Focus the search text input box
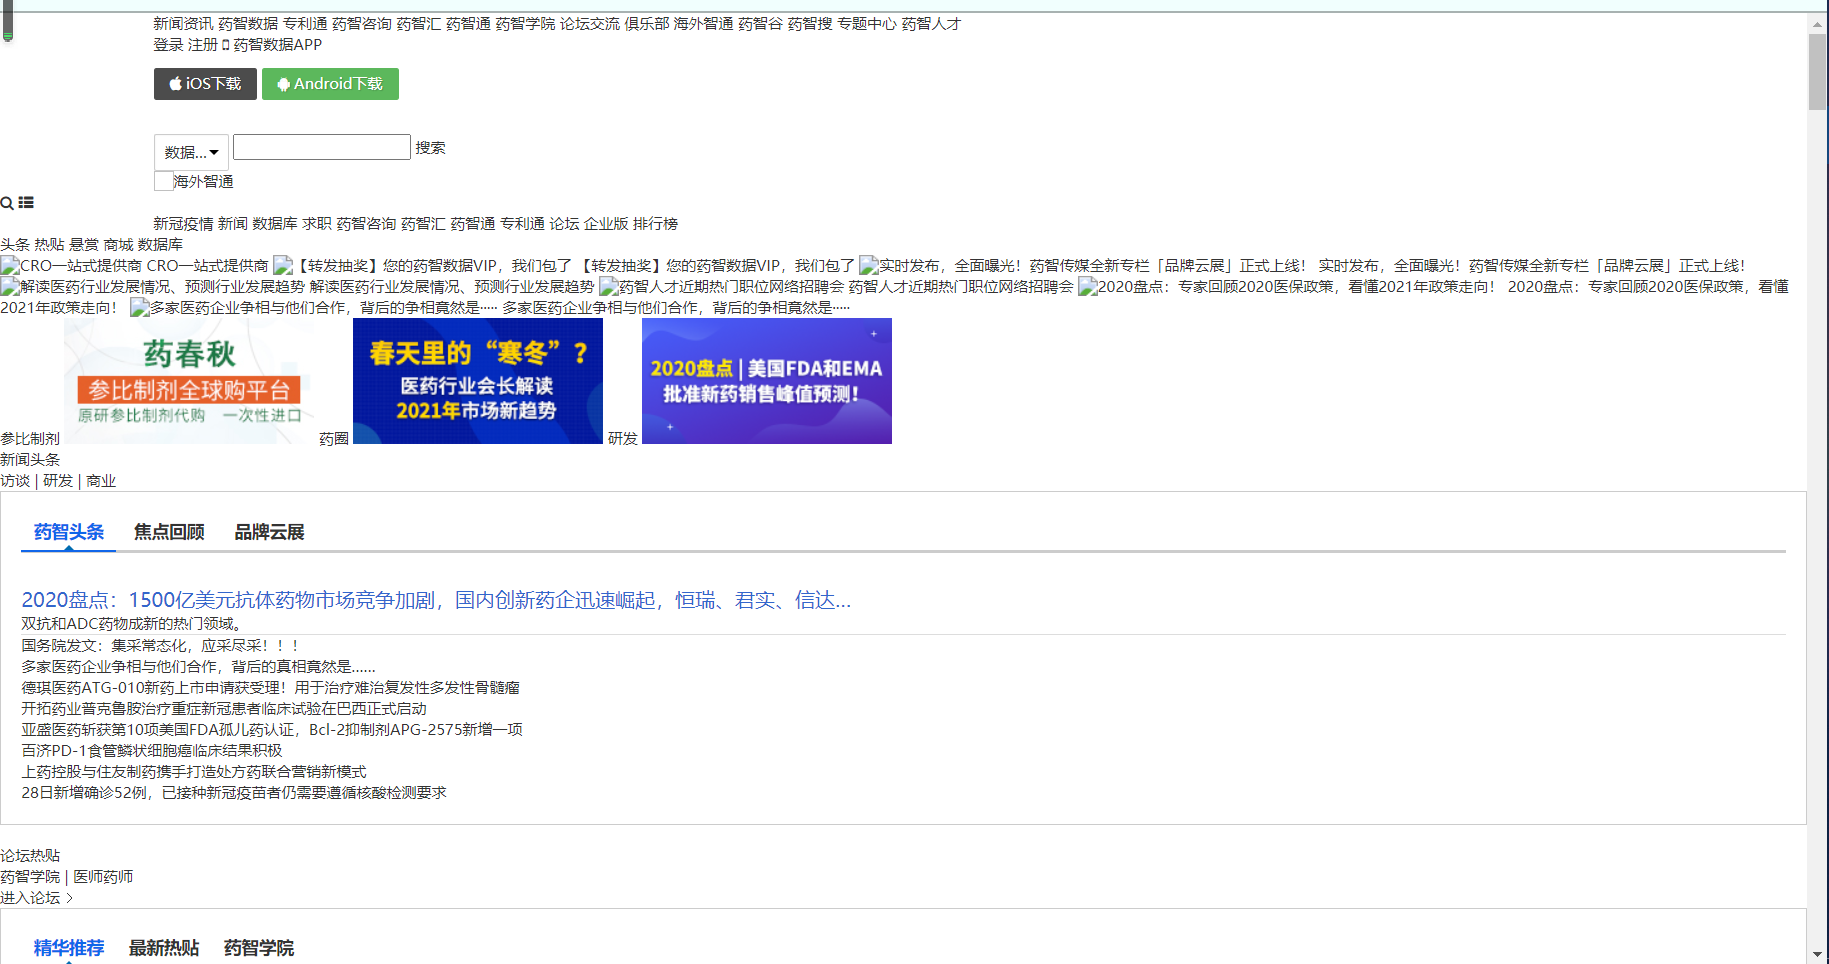The height and width of the screenshot is (964, 1829). click(x=322, y=147)
